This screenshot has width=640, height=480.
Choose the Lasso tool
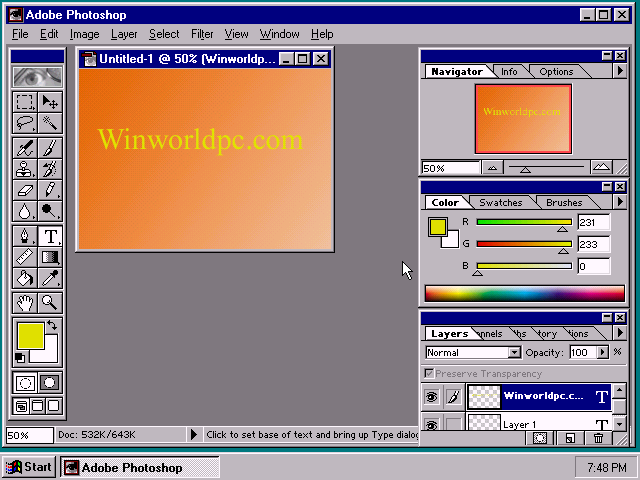pos(25,123)
